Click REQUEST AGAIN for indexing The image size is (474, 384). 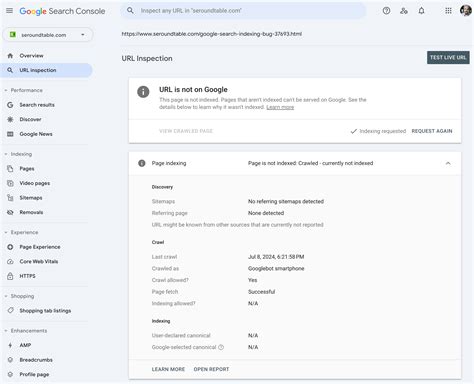[x=432, y=131]
